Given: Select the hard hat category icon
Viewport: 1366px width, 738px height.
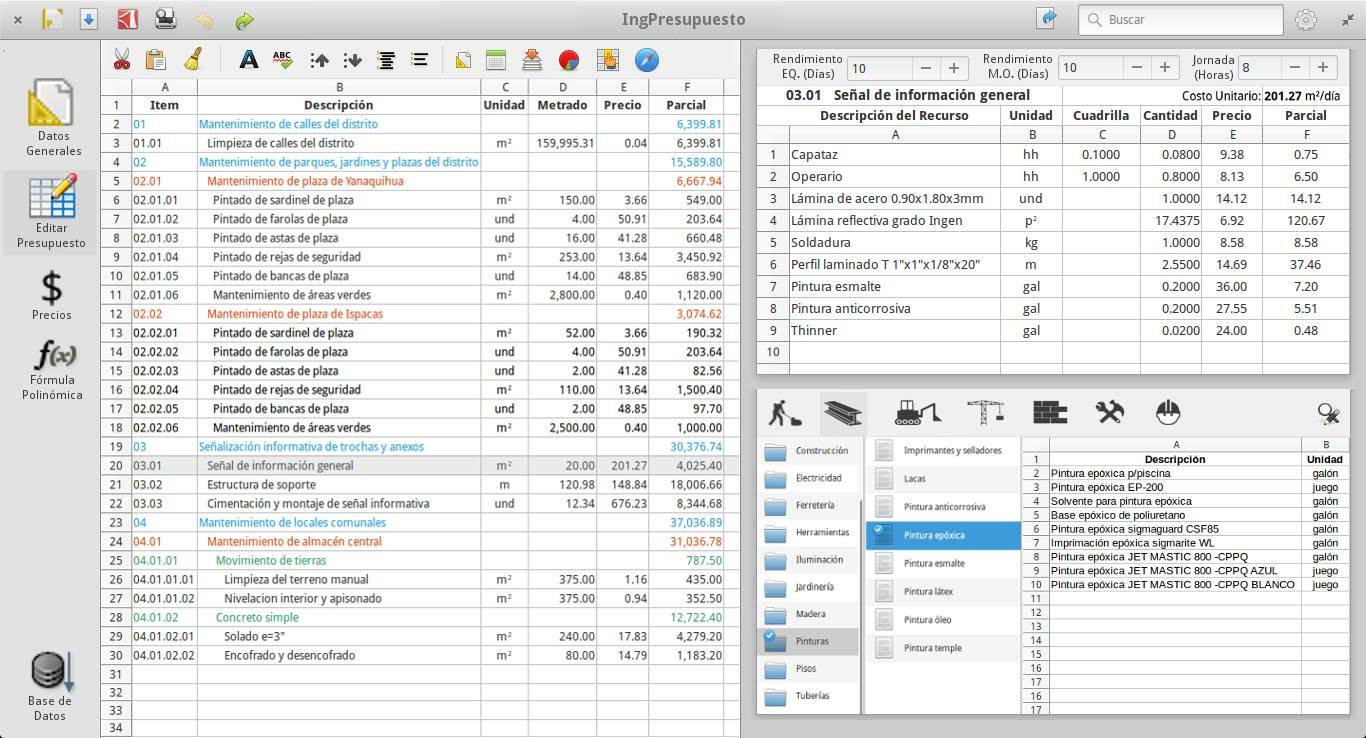Looking at the screenshot, I should tap(1168, 412).
